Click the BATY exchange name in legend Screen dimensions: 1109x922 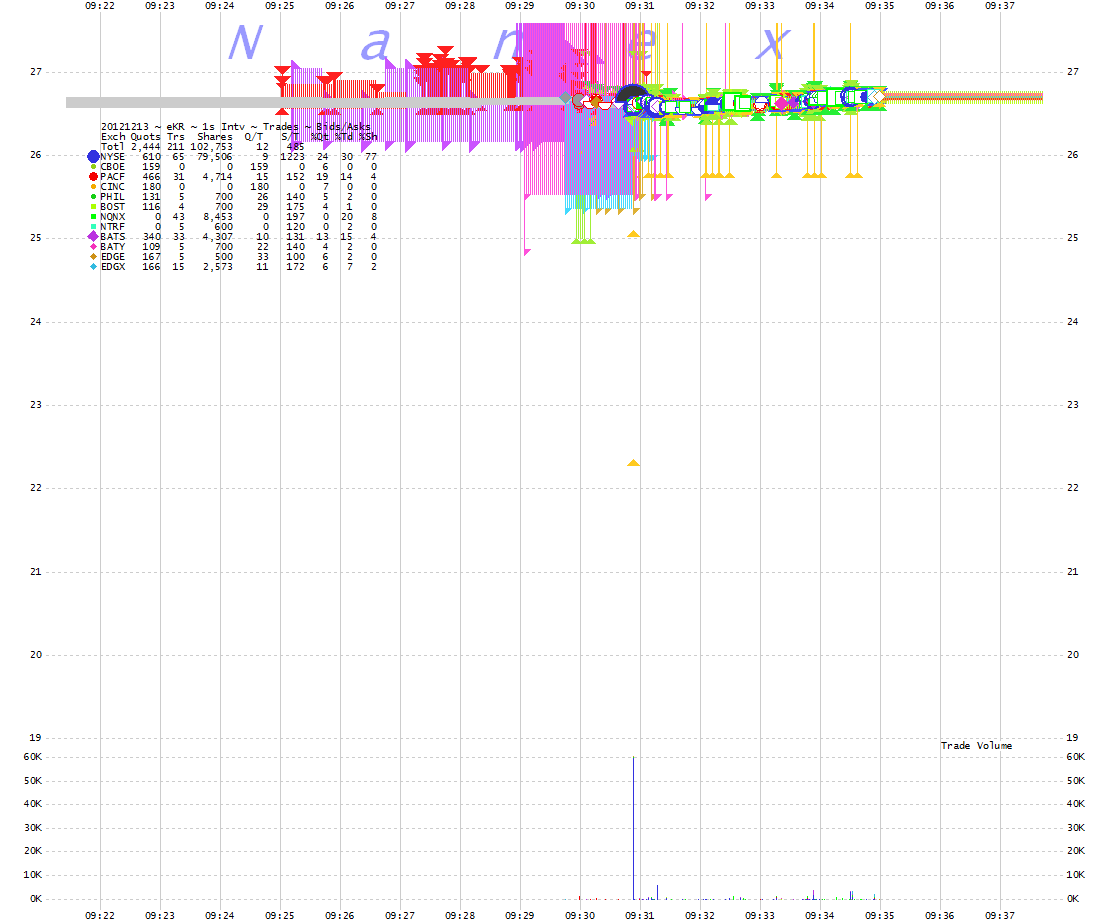pyautogui.click(x=112, y=247)
